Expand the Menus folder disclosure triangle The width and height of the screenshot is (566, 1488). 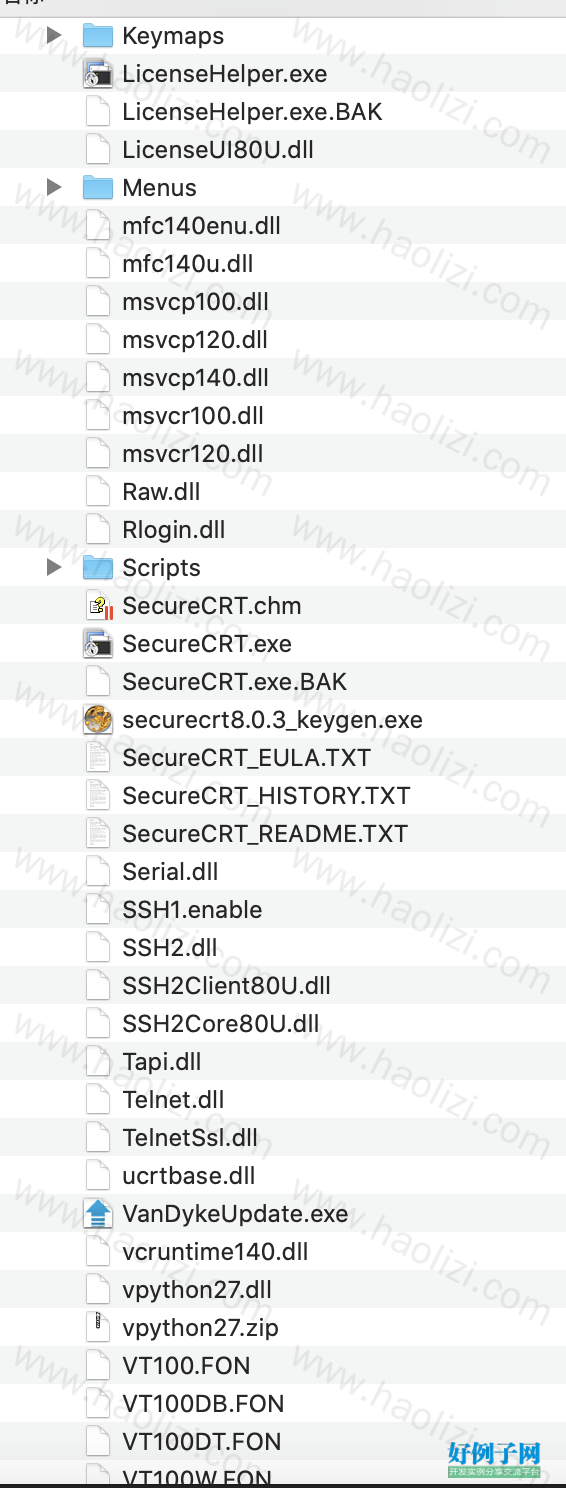coord(54,188)
